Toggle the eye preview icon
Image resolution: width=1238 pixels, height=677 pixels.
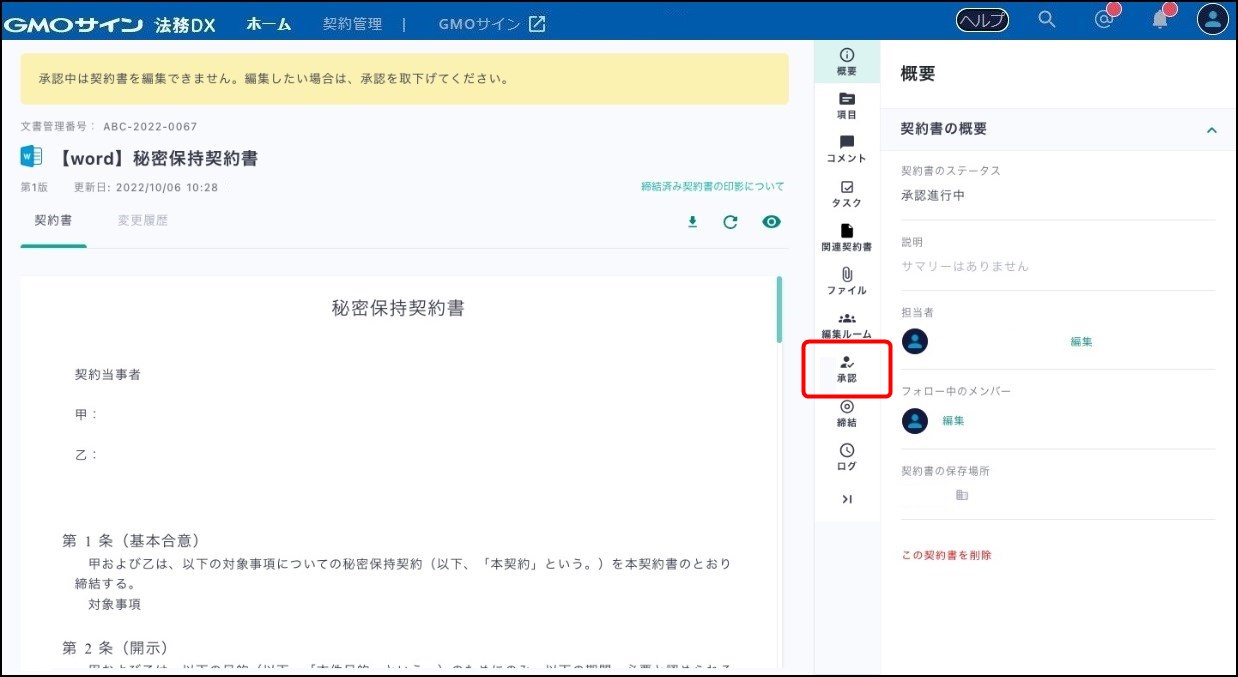[771, 222]
